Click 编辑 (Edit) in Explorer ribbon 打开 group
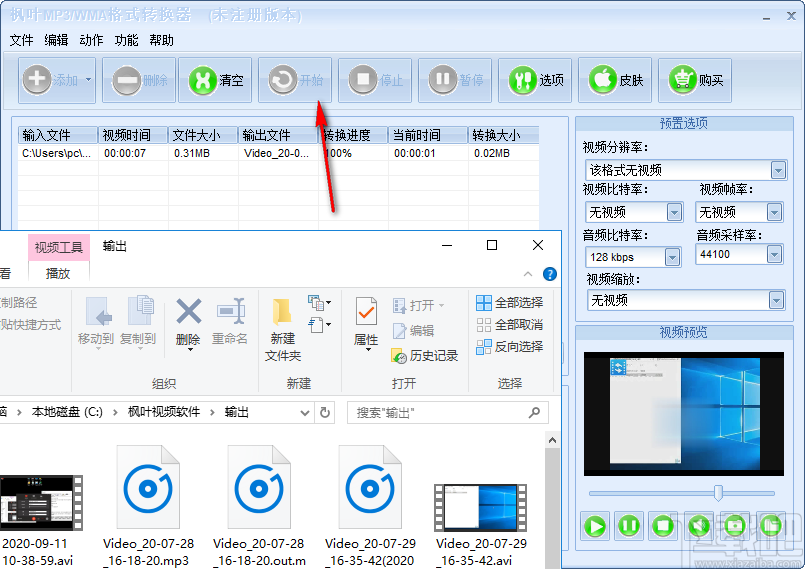The image size is (805, 569). click(x=414, y=331)
